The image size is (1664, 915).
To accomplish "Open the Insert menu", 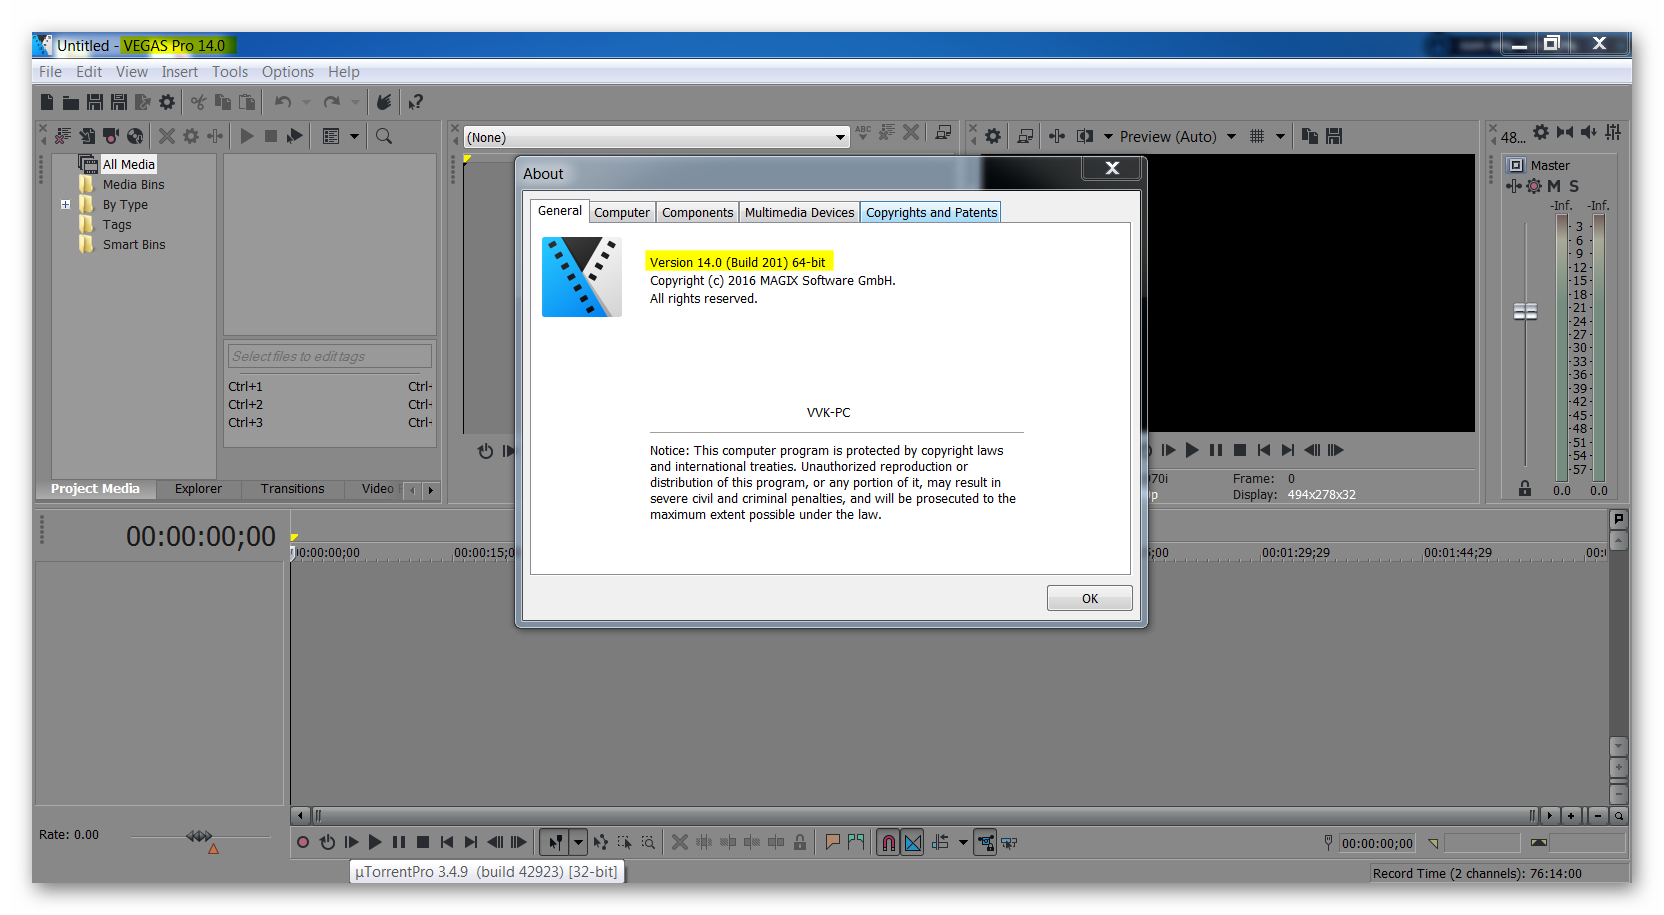I will pyautogui.click(x=180, y=72).
